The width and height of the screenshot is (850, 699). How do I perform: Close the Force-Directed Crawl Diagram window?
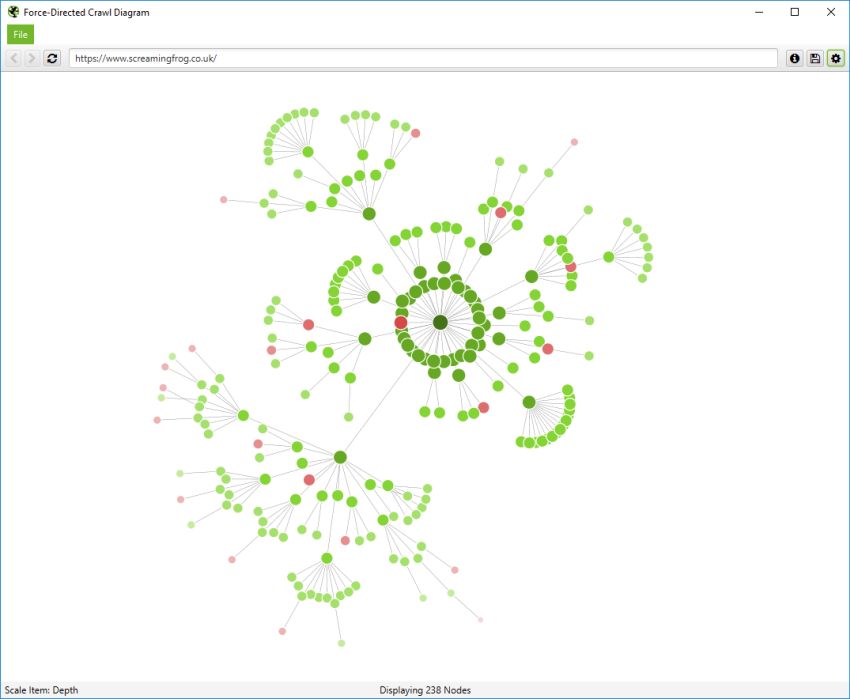click(x=830, y=12)
